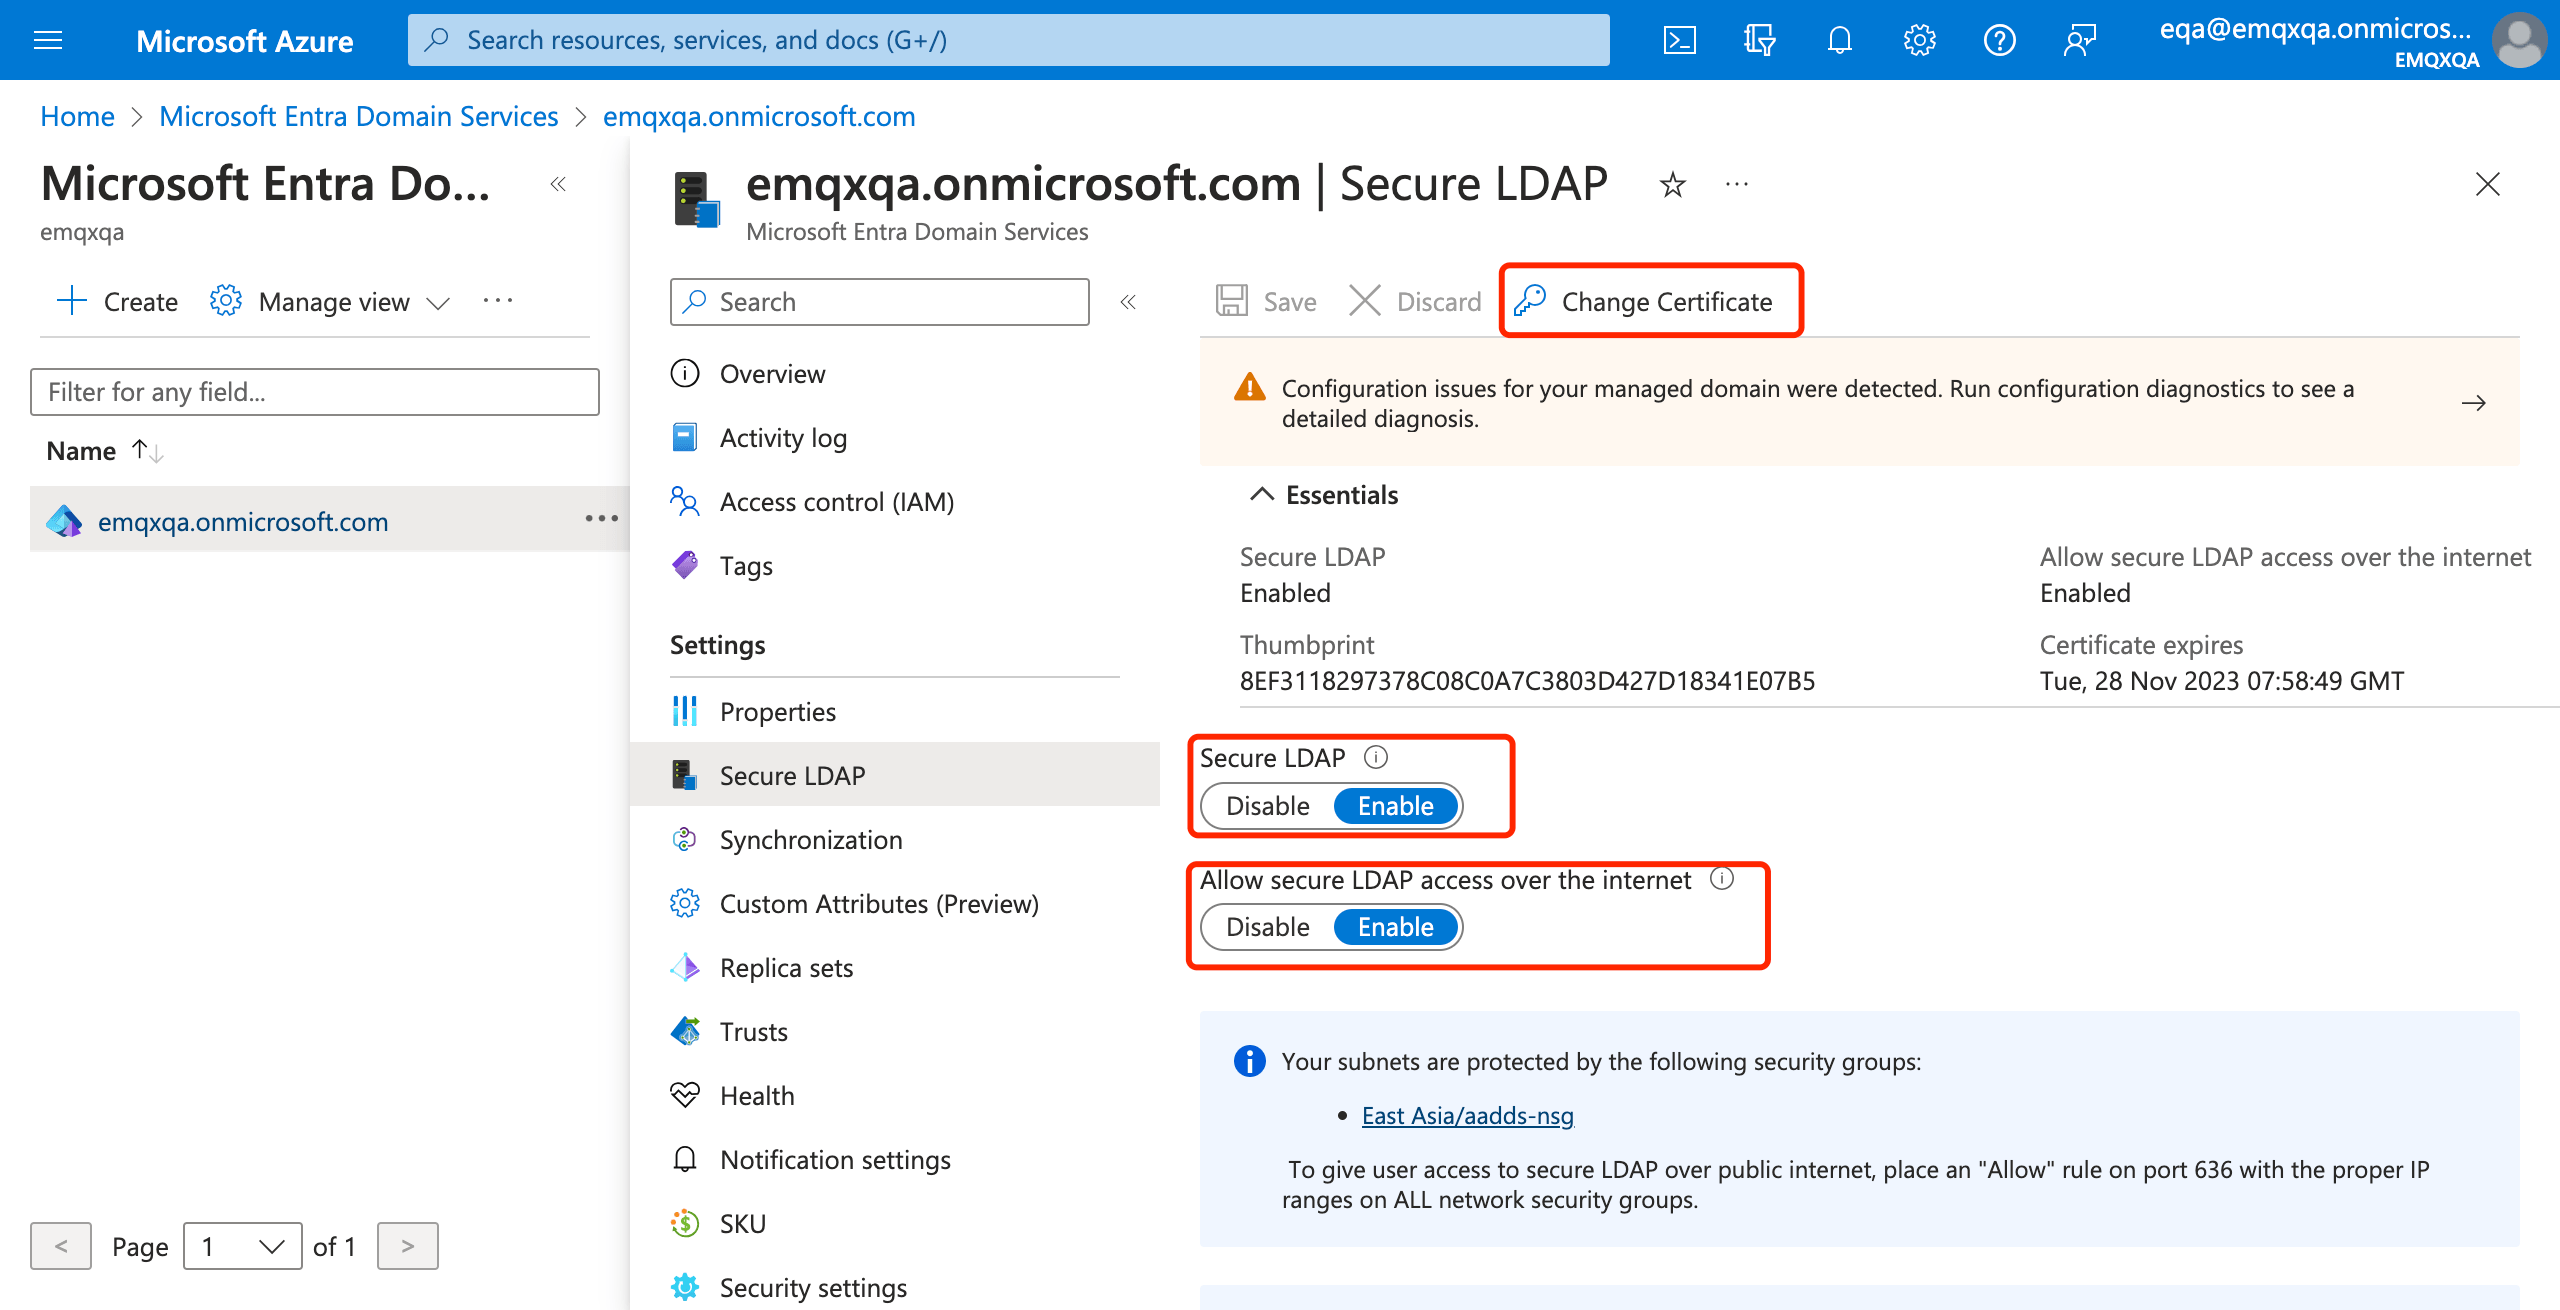
Task: Open the notifications bell
Action: [x=1839, y=40]
